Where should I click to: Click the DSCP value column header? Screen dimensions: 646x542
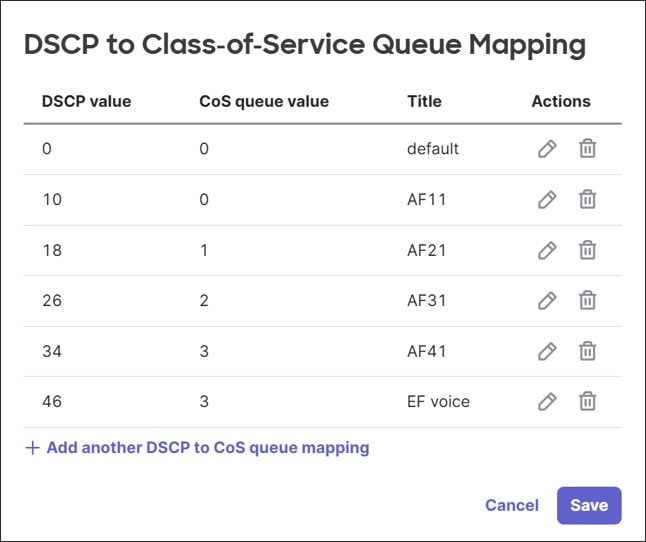86,101
